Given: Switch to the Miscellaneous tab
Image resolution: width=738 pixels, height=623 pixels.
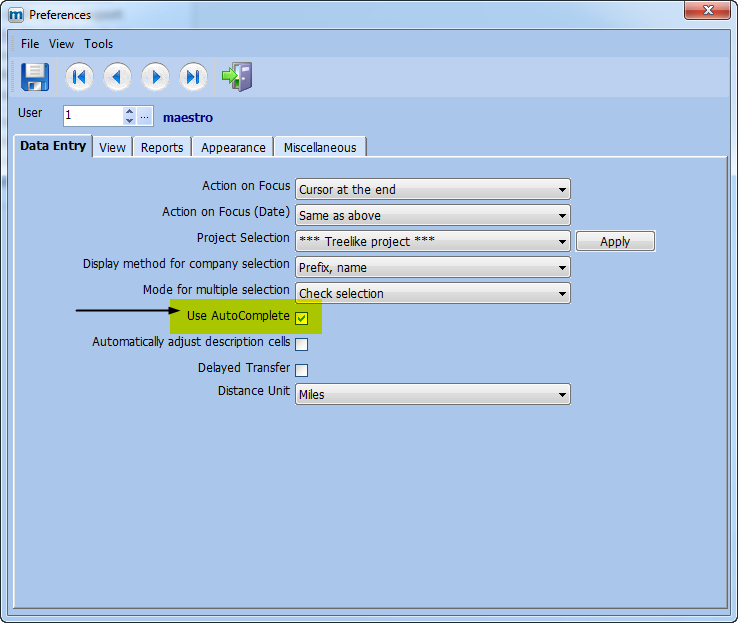Looking at the screenshot, I should (319, 147).
